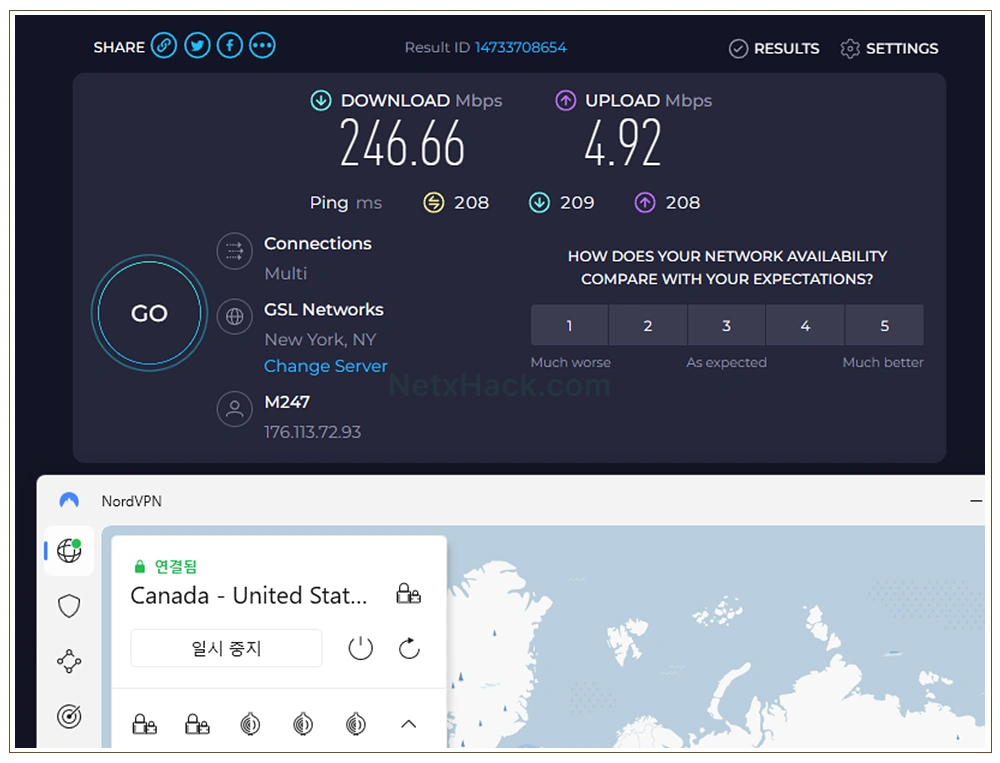
Task: Click the NordVPN logo icon
Action: (x=69, y=500)
